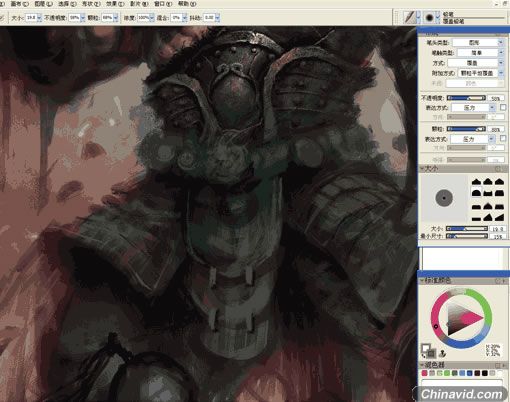510x402 pixels.
Task: Click the swap colors arrows icon
Action: click(423, 356)
